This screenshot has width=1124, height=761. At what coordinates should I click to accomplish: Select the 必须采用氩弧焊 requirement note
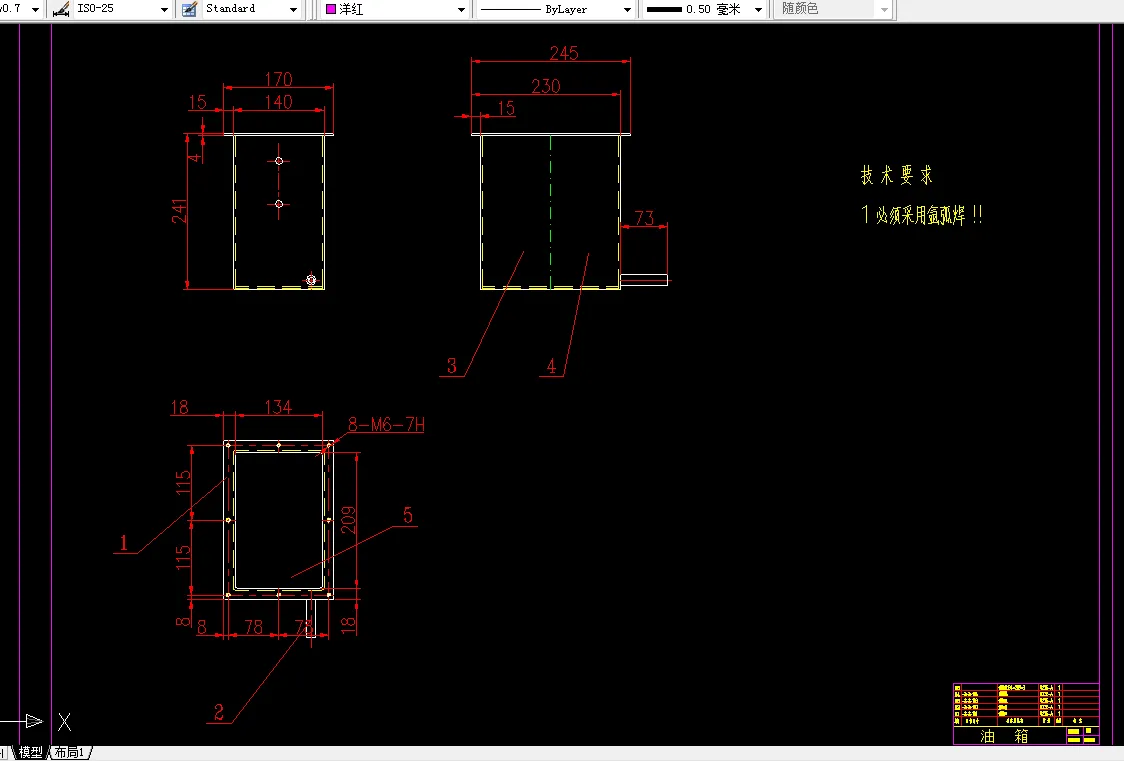(x=922, y=214)
